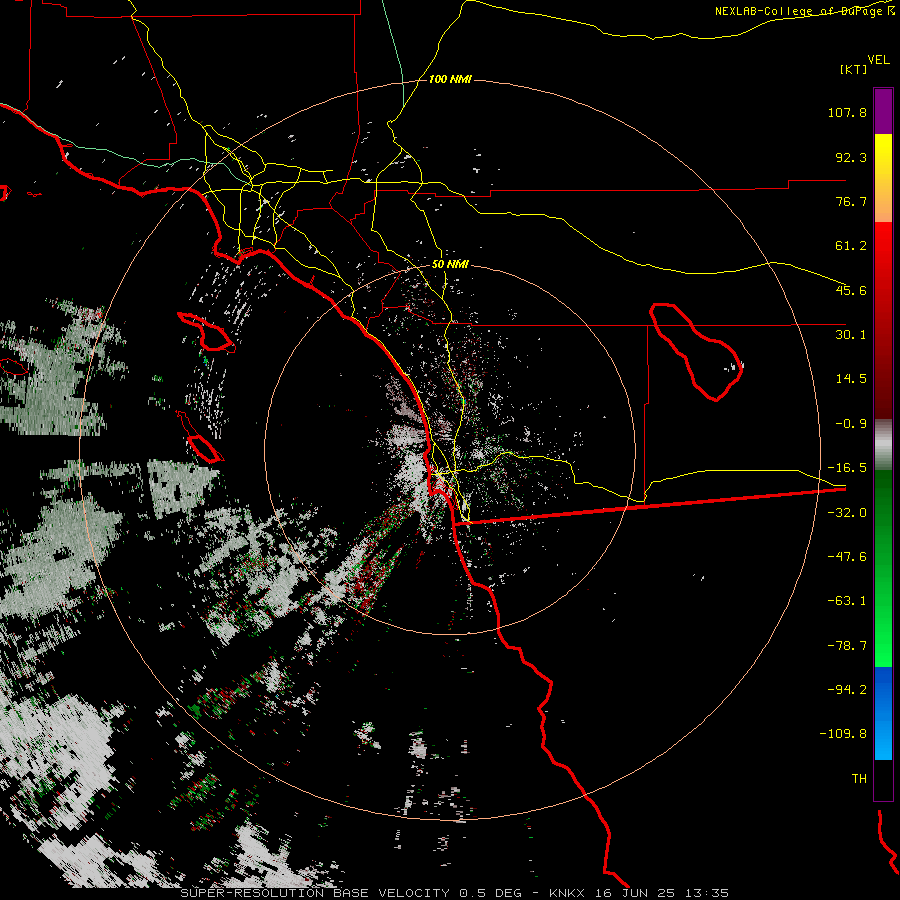Click the 61.2 velocity scale label

pos(851,246)
